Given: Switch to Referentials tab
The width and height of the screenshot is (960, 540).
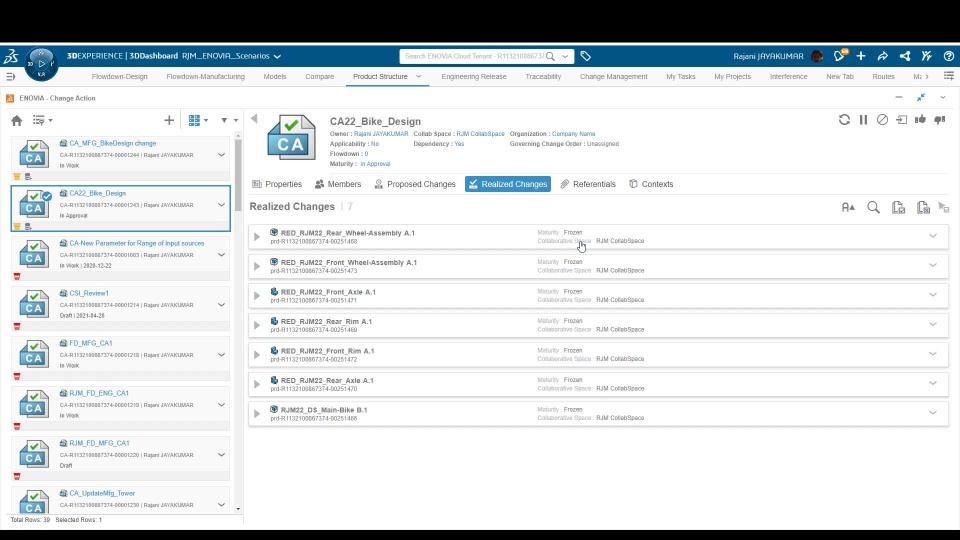Looking at the screenshot, I should [588, 184].
